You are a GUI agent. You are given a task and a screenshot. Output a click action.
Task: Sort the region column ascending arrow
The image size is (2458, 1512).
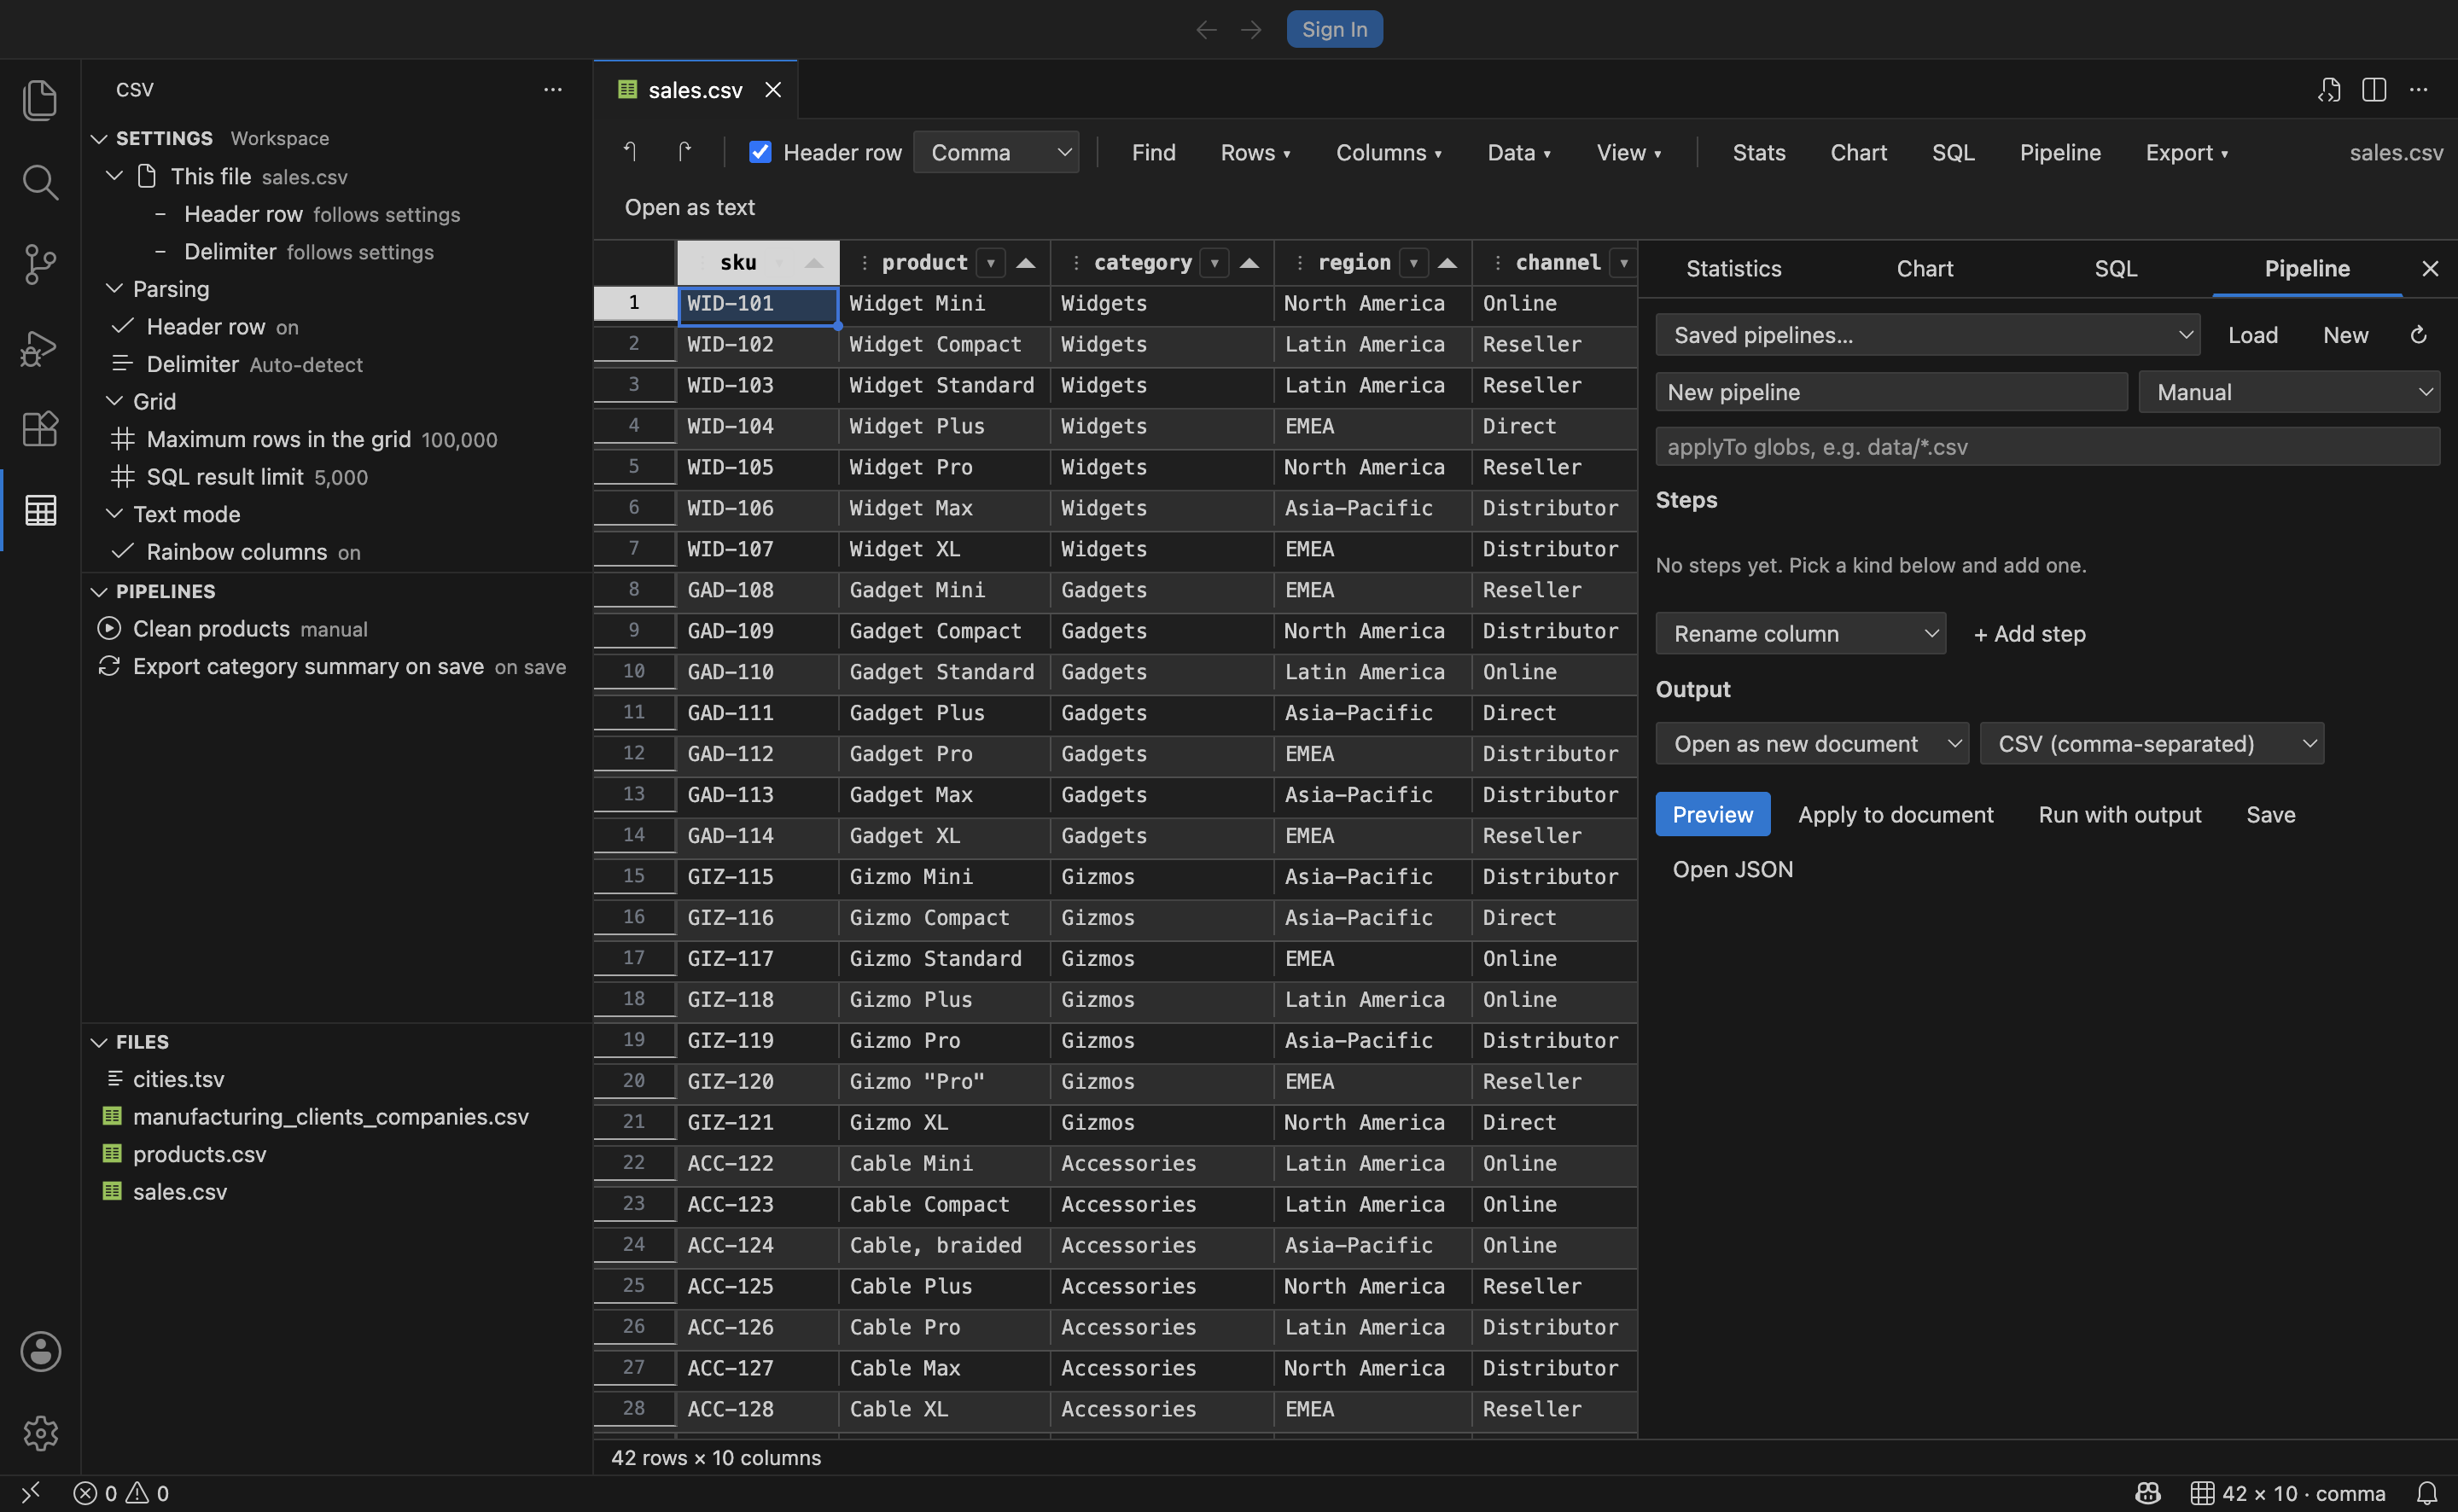tap(1447, 263)
